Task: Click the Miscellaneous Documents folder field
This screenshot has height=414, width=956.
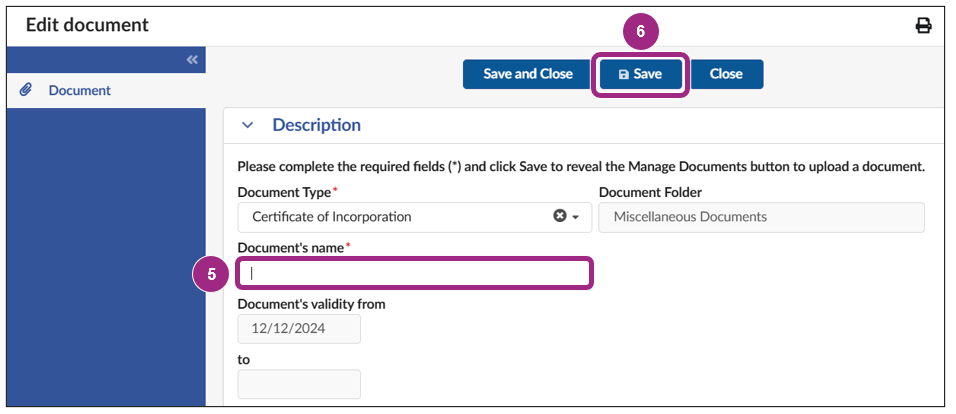Action: coord(760,217)
